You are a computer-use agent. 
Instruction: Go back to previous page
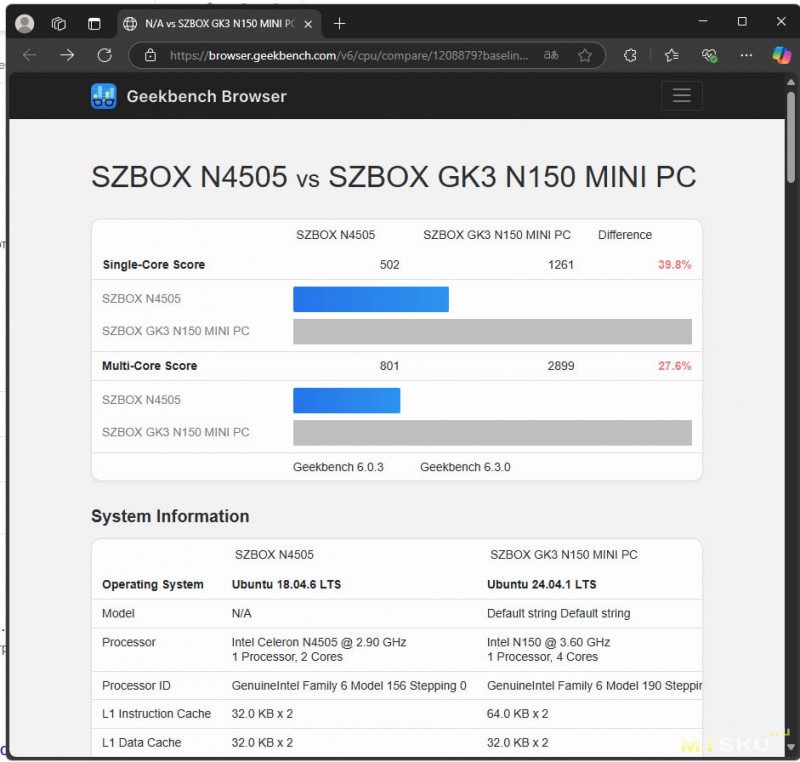(30, 55)
